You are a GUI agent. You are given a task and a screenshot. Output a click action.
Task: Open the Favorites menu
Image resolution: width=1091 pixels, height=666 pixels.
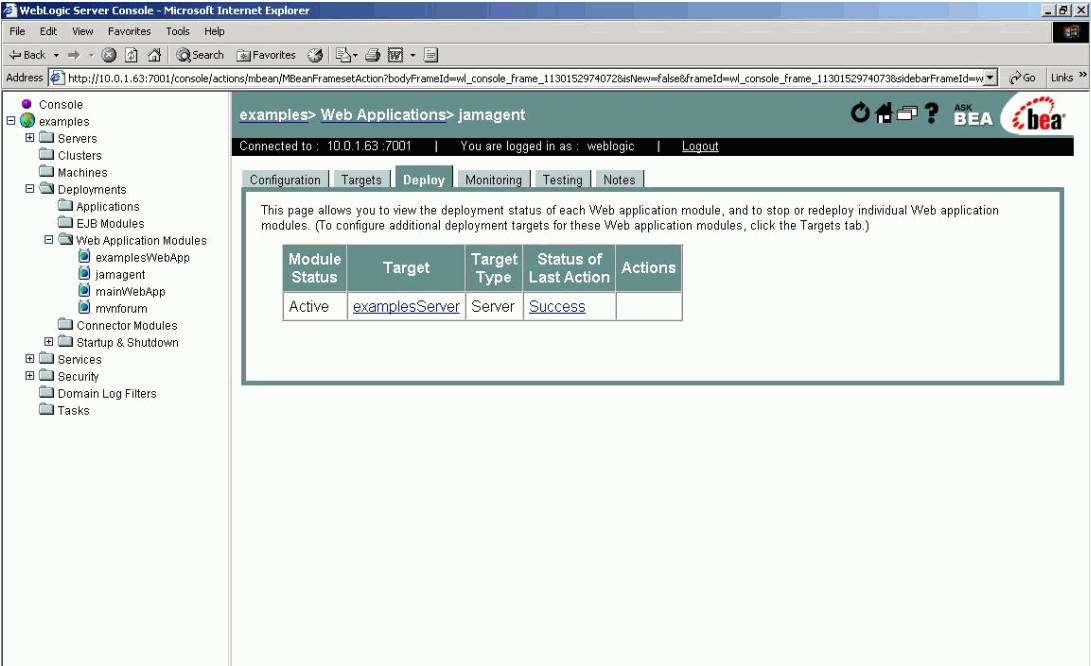[x=129, y=31]
